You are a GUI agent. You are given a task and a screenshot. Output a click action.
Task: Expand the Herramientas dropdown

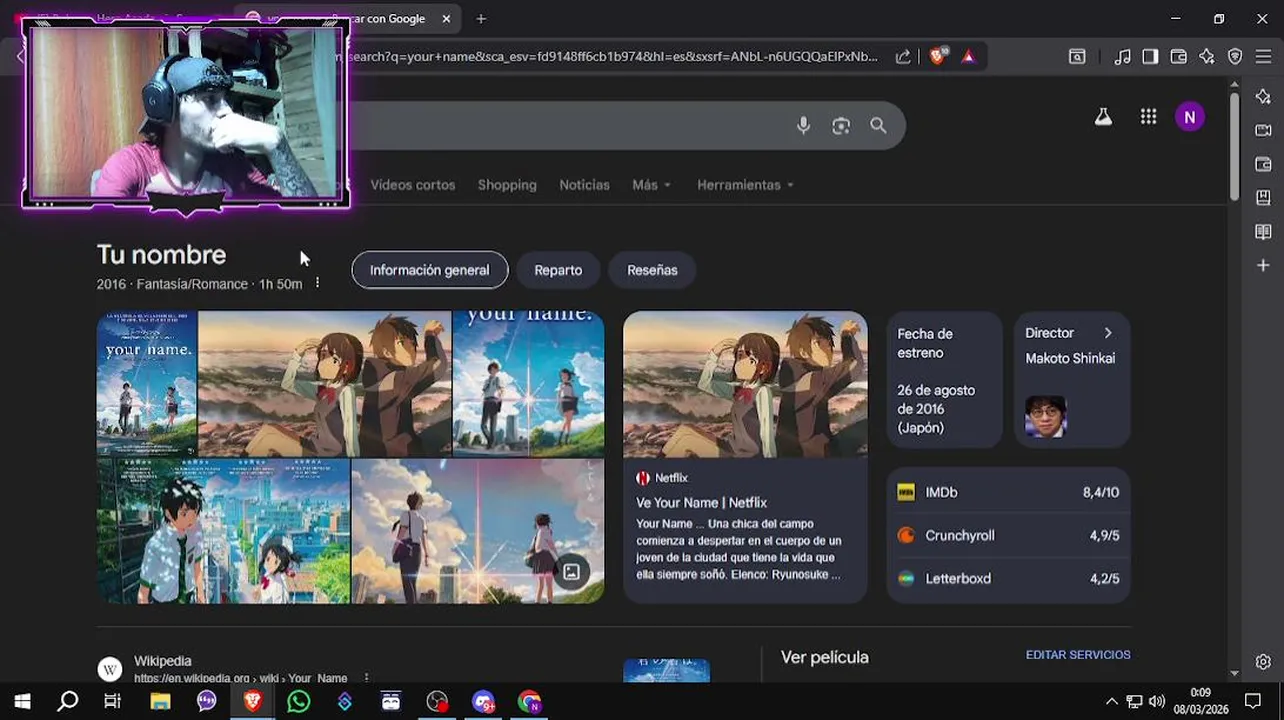(745, 185)
